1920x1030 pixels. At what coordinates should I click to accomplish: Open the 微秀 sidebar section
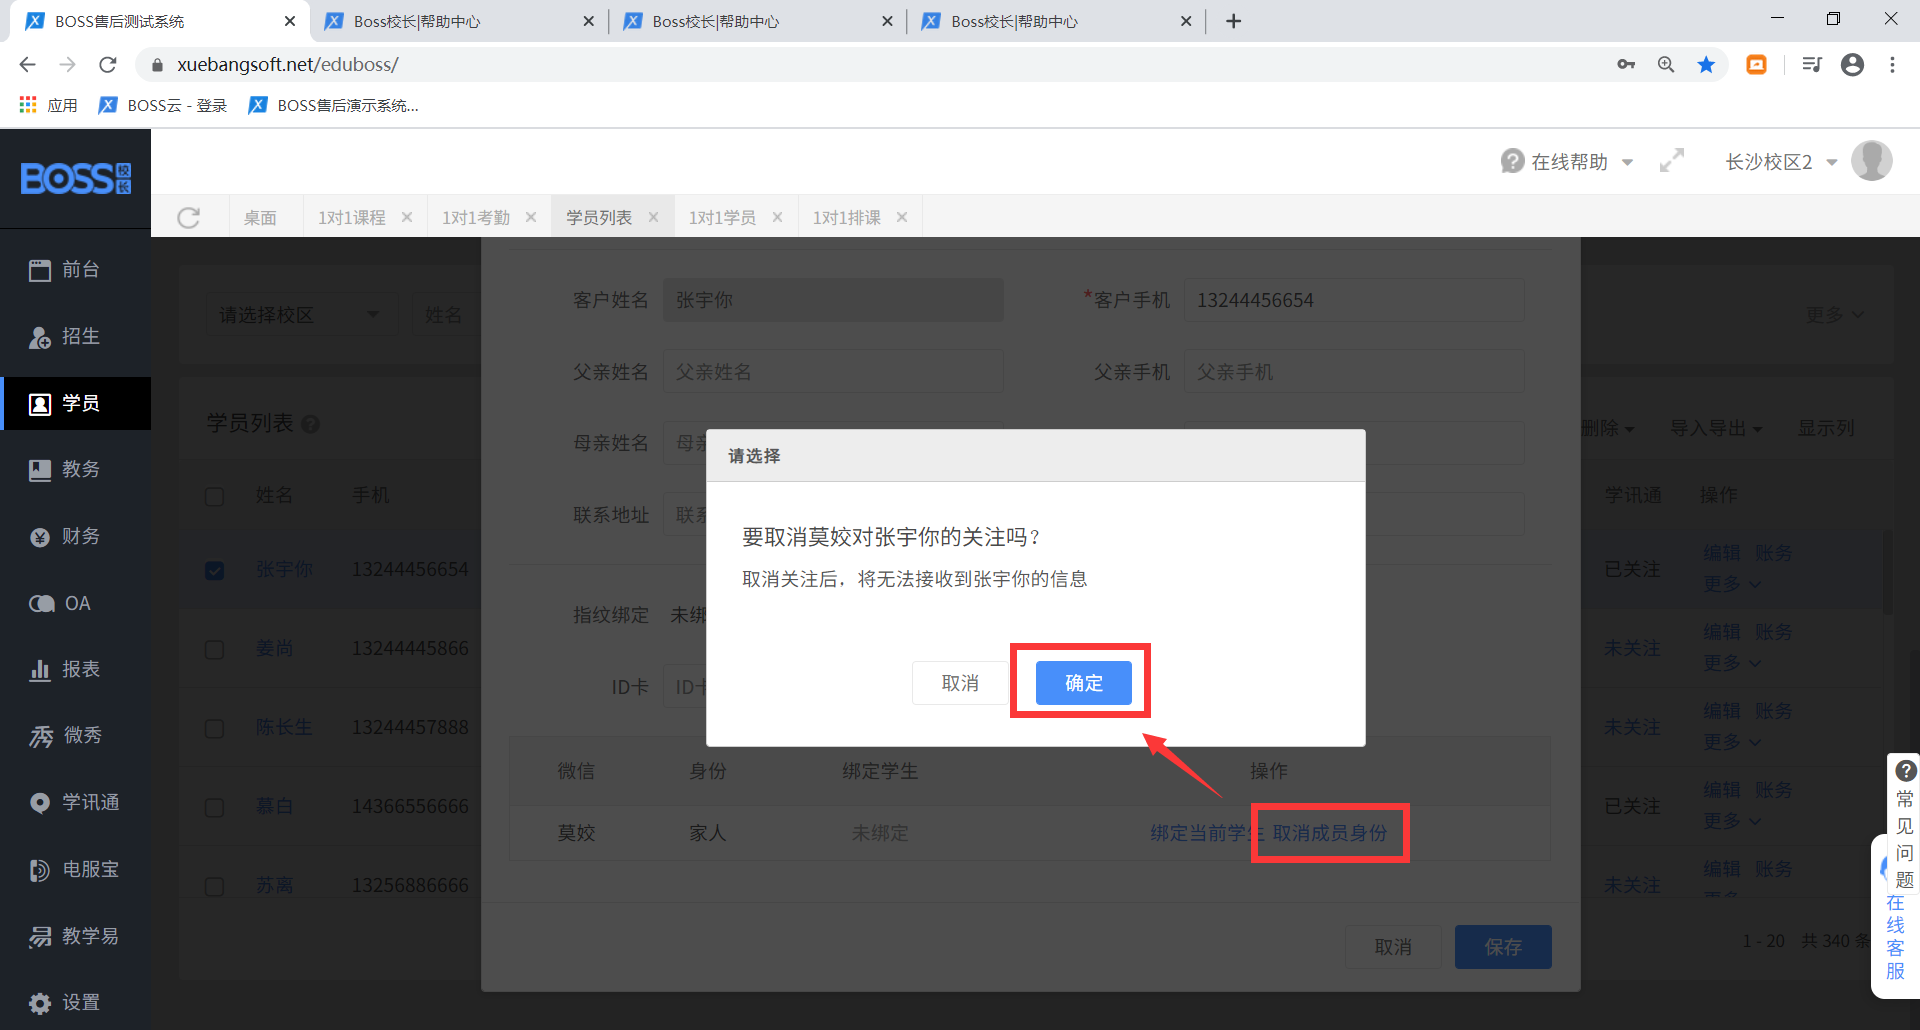pyautogui.click(x=75, y=736)
